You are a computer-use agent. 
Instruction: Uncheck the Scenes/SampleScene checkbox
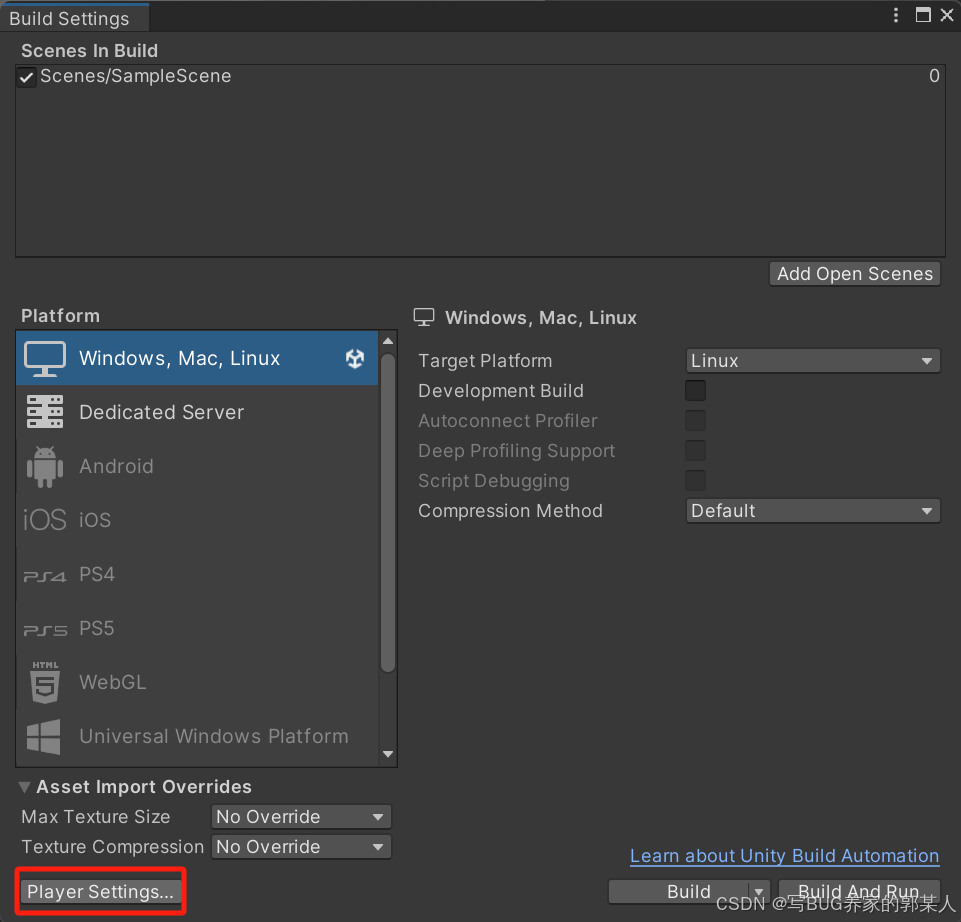(x=26, y=77)
